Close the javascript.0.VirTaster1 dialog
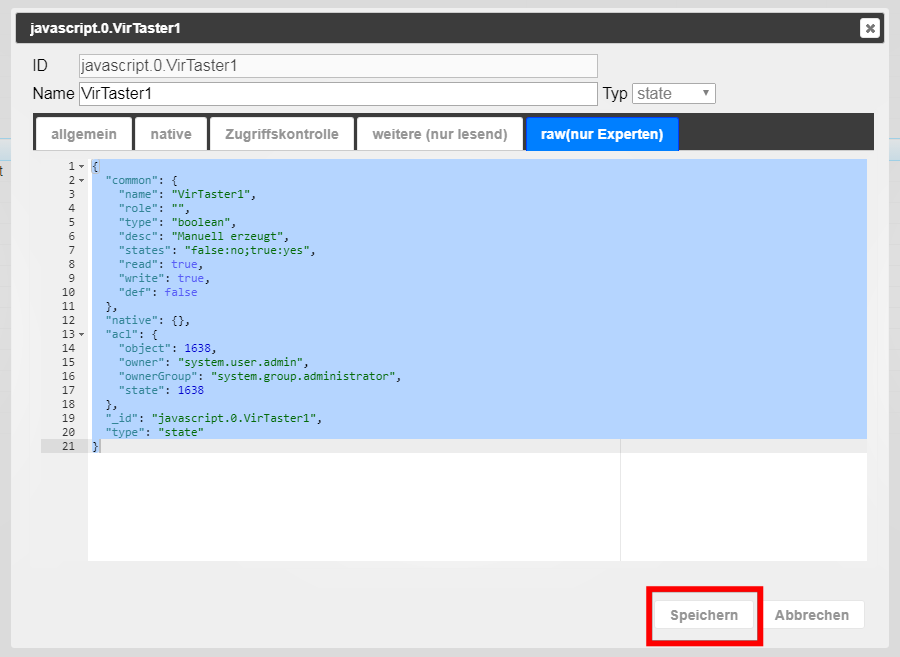 pos(870,28)
